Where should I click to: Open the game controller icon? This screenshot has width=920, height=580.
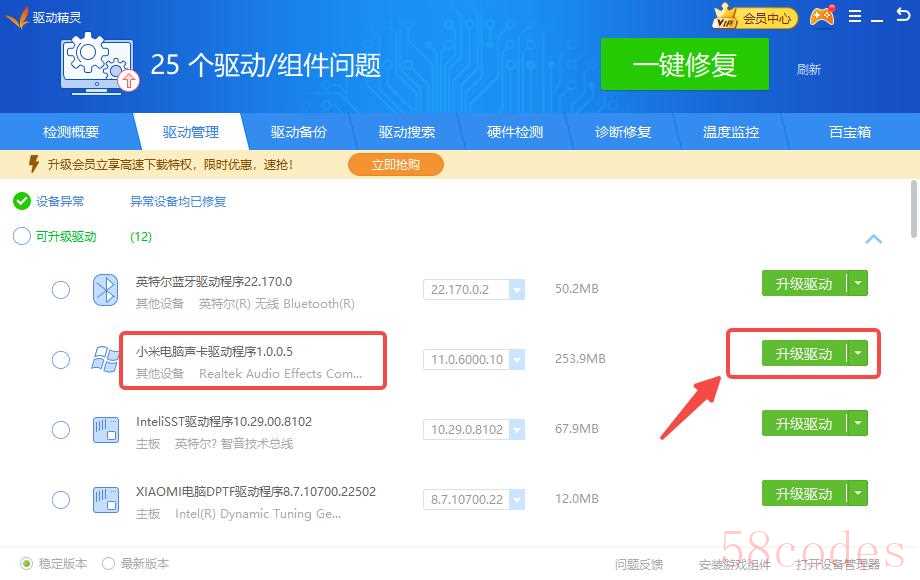point(823,16)
